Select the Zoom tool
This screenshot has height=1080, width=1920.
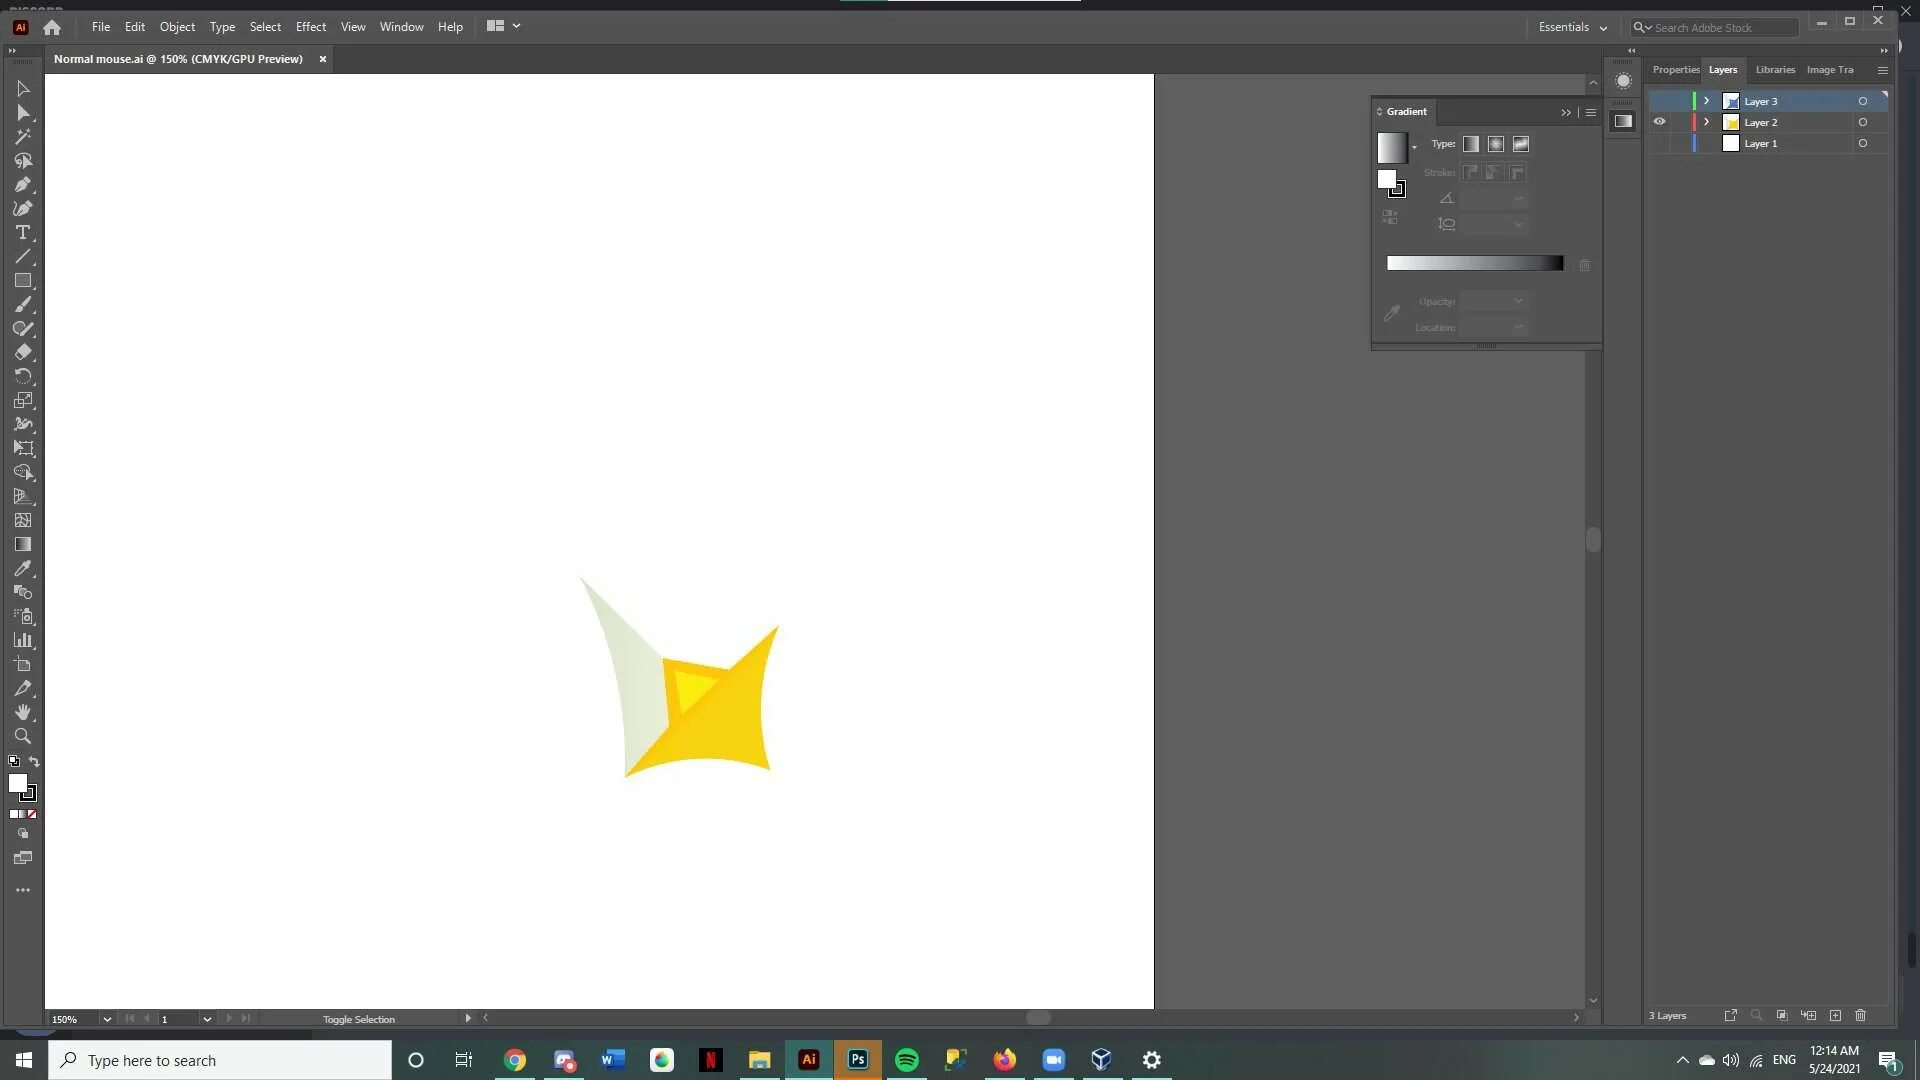pyautogui.click(x=22, y=737)
